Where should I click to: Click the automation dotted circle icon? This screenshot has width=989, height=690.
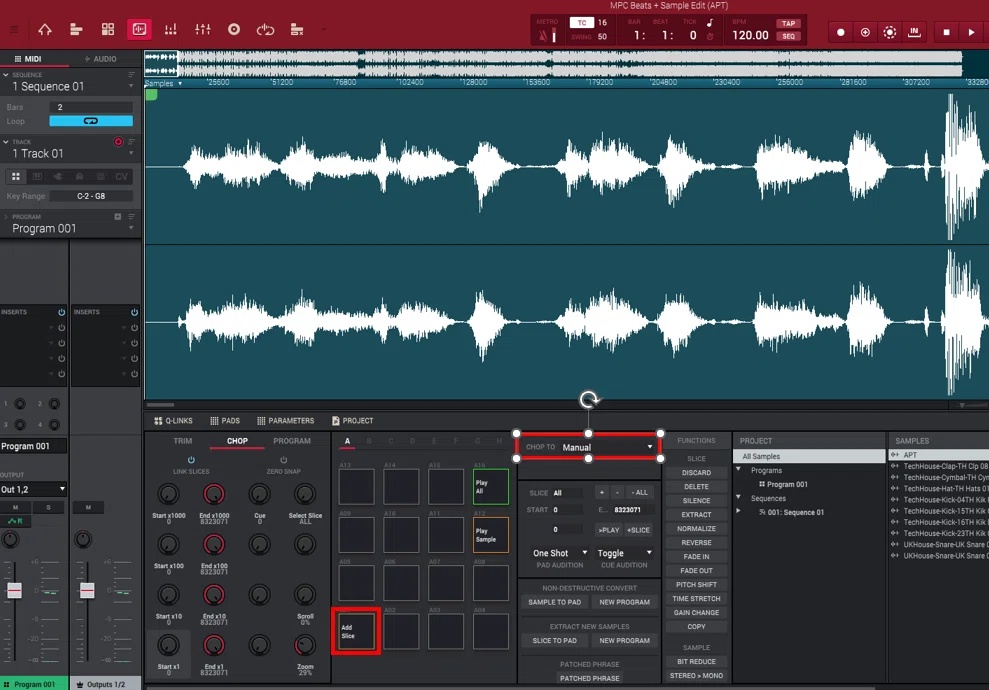[889, 32]
